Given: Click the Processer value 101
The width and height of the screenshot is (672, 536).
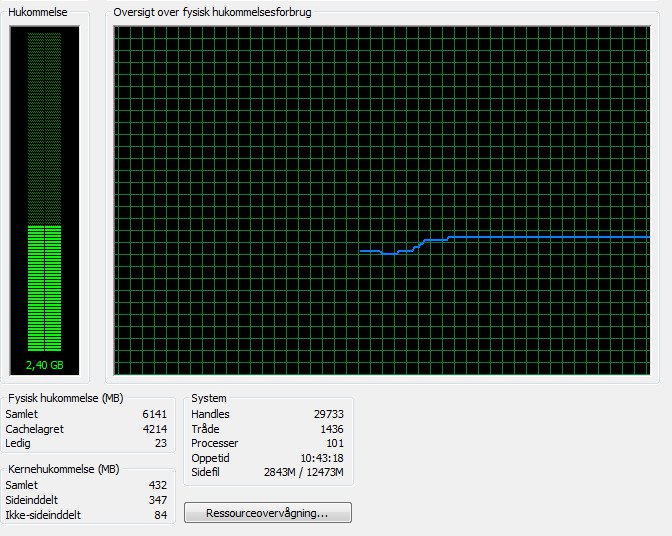Looking at the screenshot, I should (335, 443).
